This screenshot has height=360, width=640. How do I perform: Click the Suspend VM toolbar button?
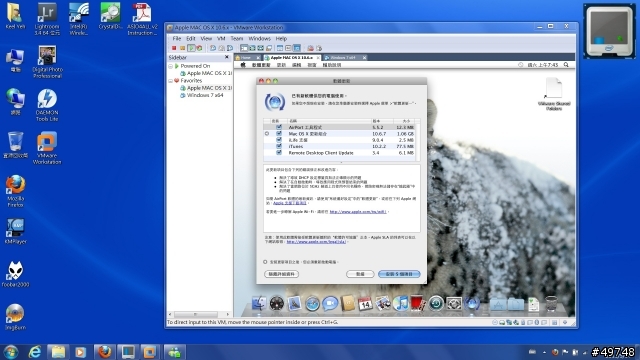182,48
